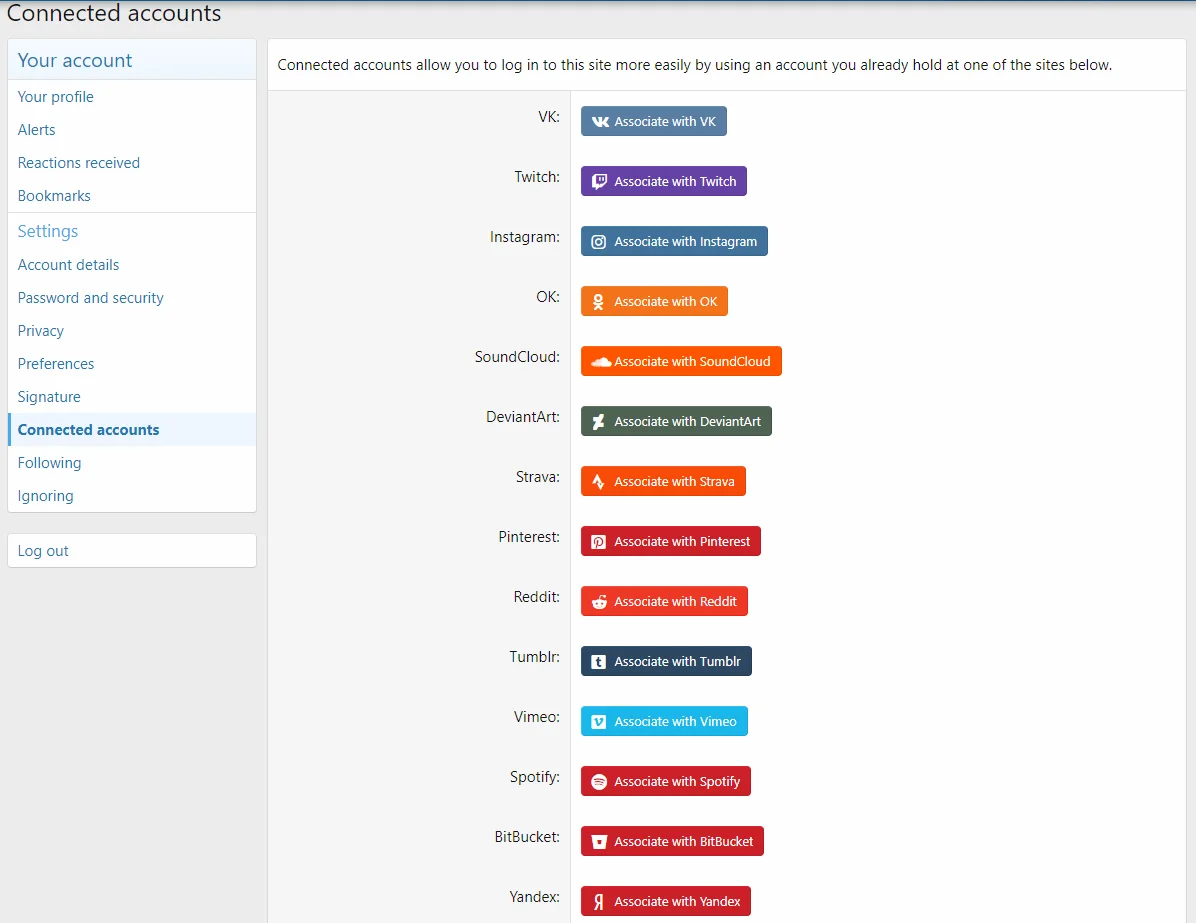Click Associate with OK text
Screen dimensions: 1196x923
tap(666, 301)
